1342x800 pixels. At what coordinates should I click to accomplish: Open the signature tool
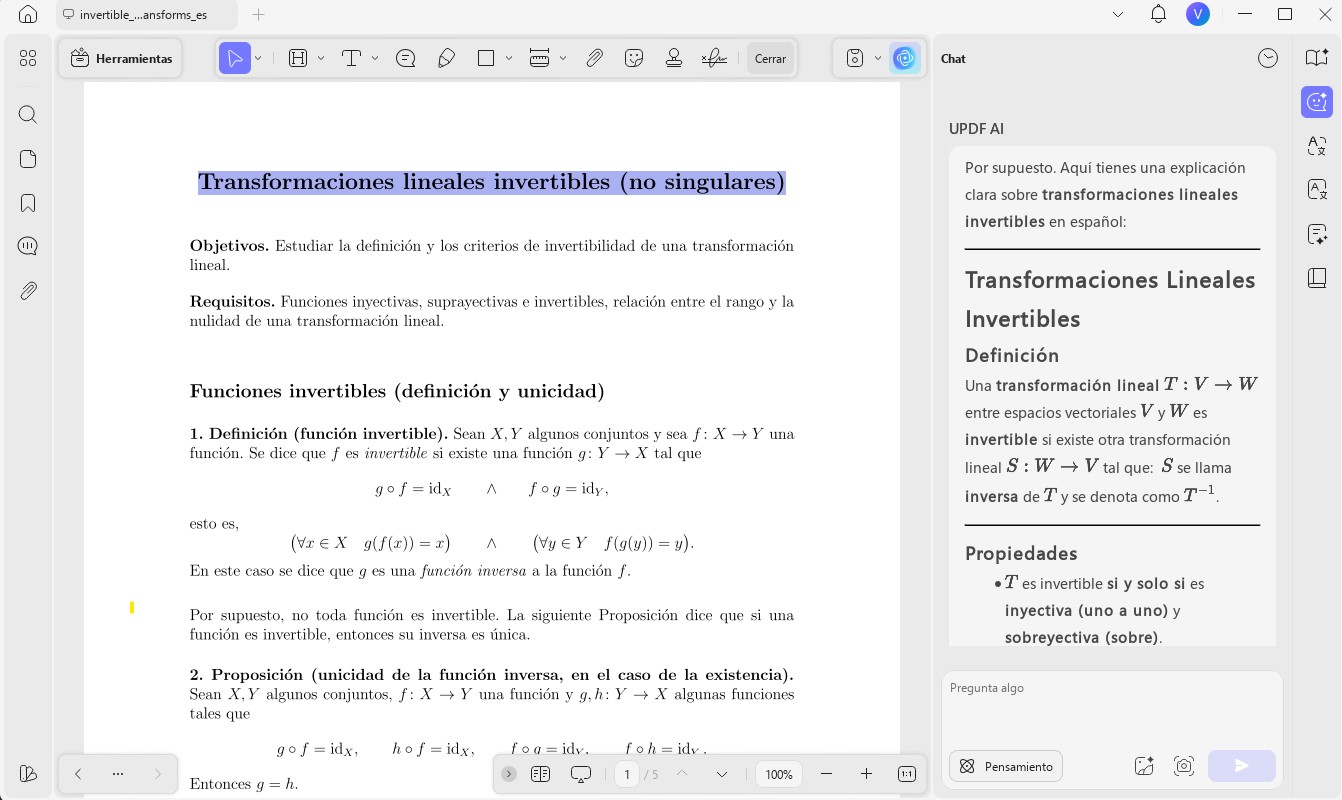point(714,58)
